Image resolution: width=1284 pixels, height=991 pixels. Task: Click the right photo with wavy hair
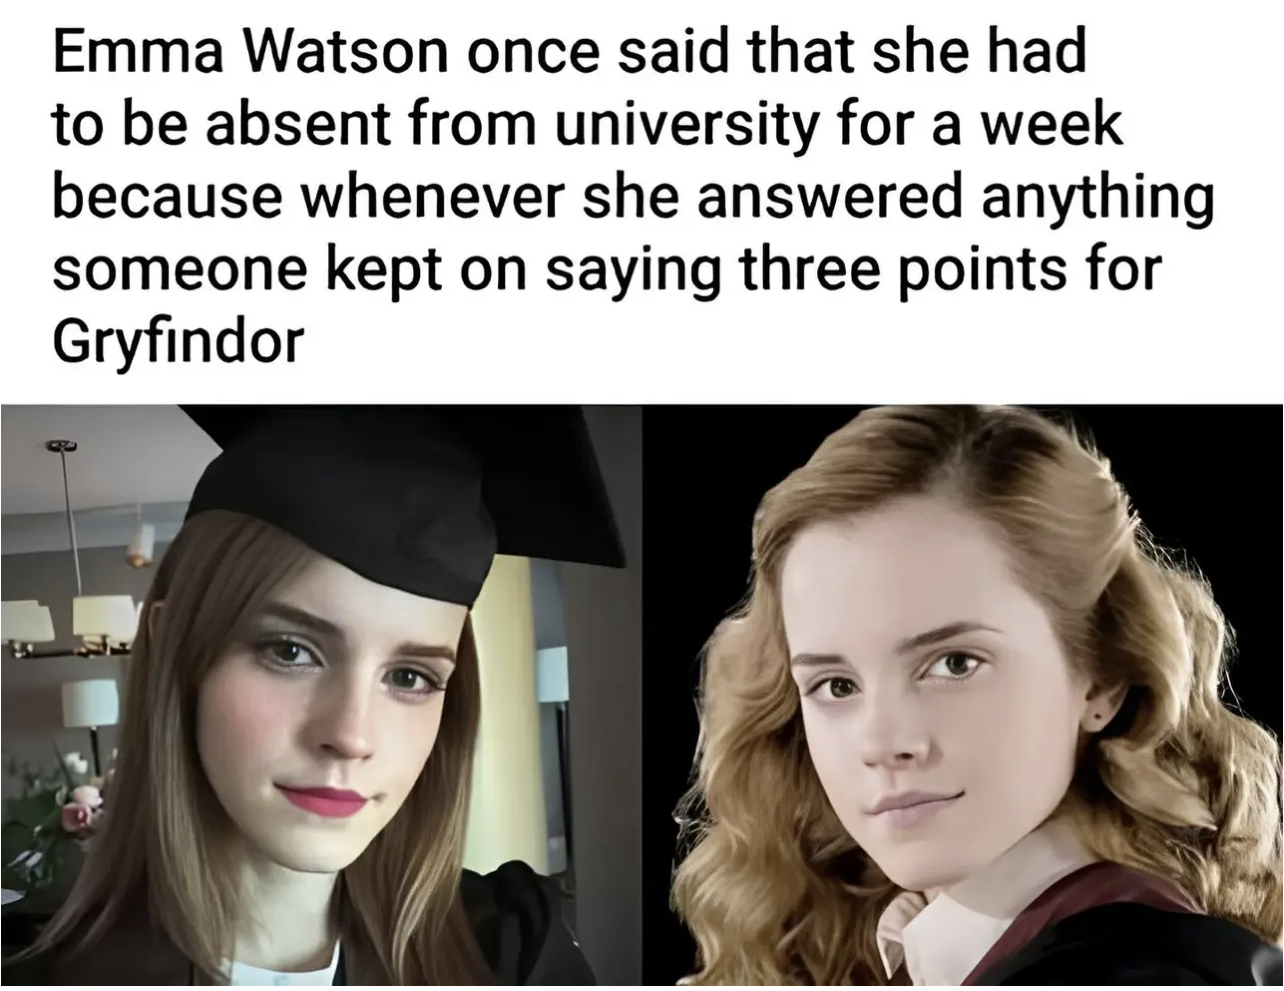click(x=962, y=697)
